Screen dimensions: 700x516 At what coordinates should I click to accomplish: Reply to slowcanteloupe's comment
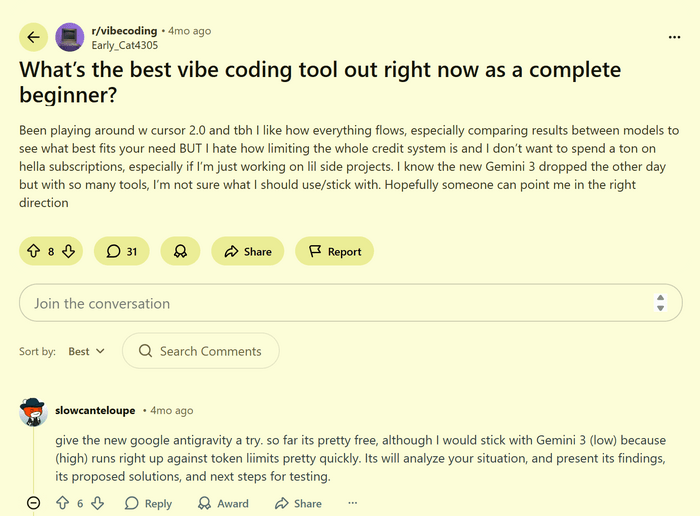pyautogui.click(x=148, y=504)
